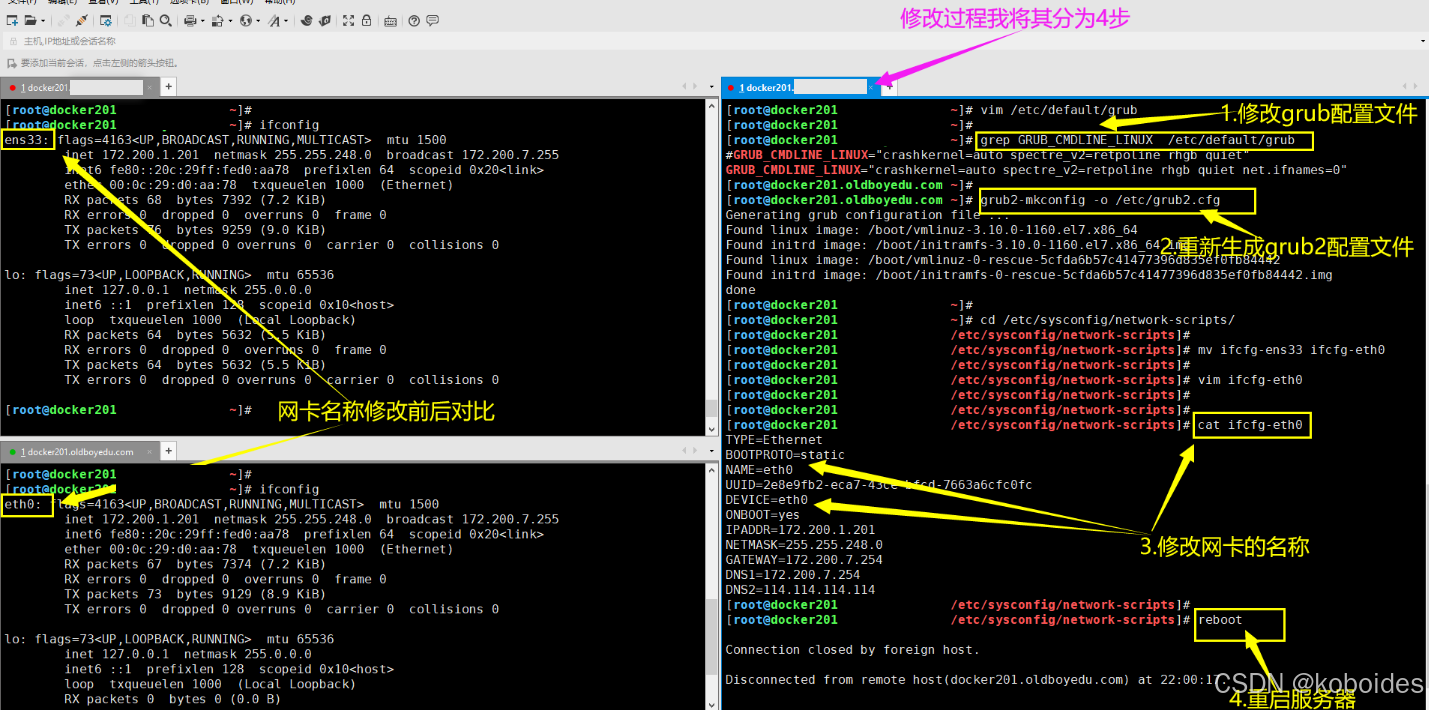Click the Help question mark icon

(414, 21)
